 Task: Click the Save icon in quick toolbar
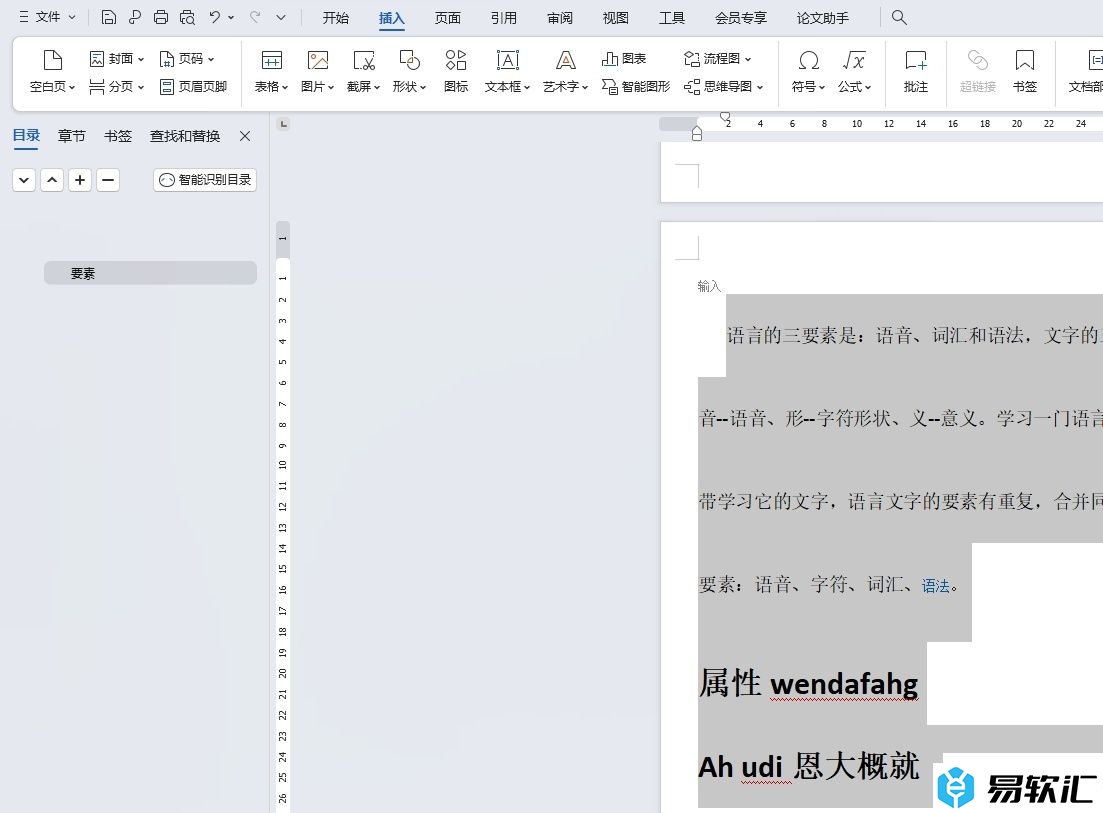(108, 17)
